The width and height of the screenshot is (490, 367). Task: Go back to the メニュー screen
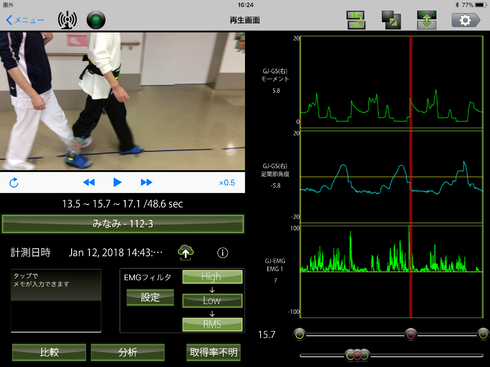(25, 20)
